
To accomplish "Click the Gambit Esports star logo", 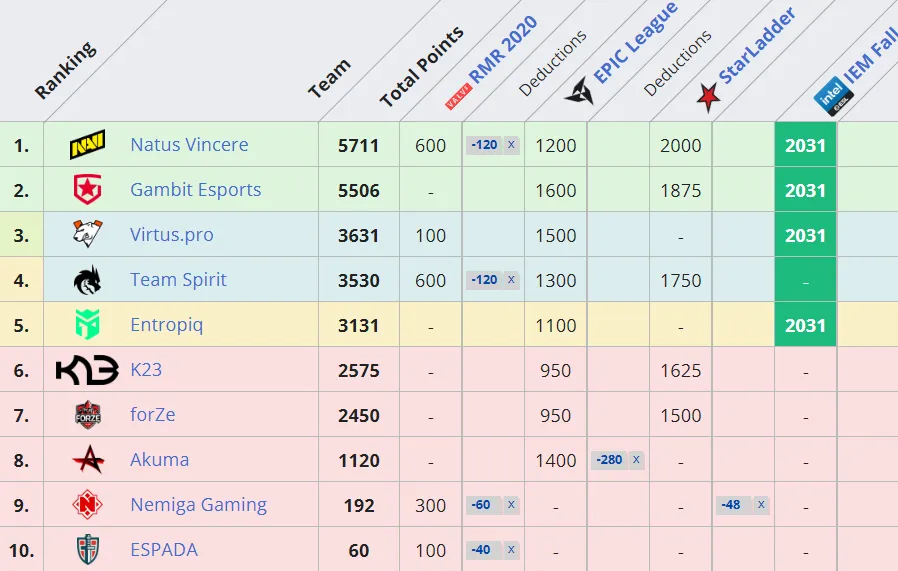I will (x=87, y=190).
